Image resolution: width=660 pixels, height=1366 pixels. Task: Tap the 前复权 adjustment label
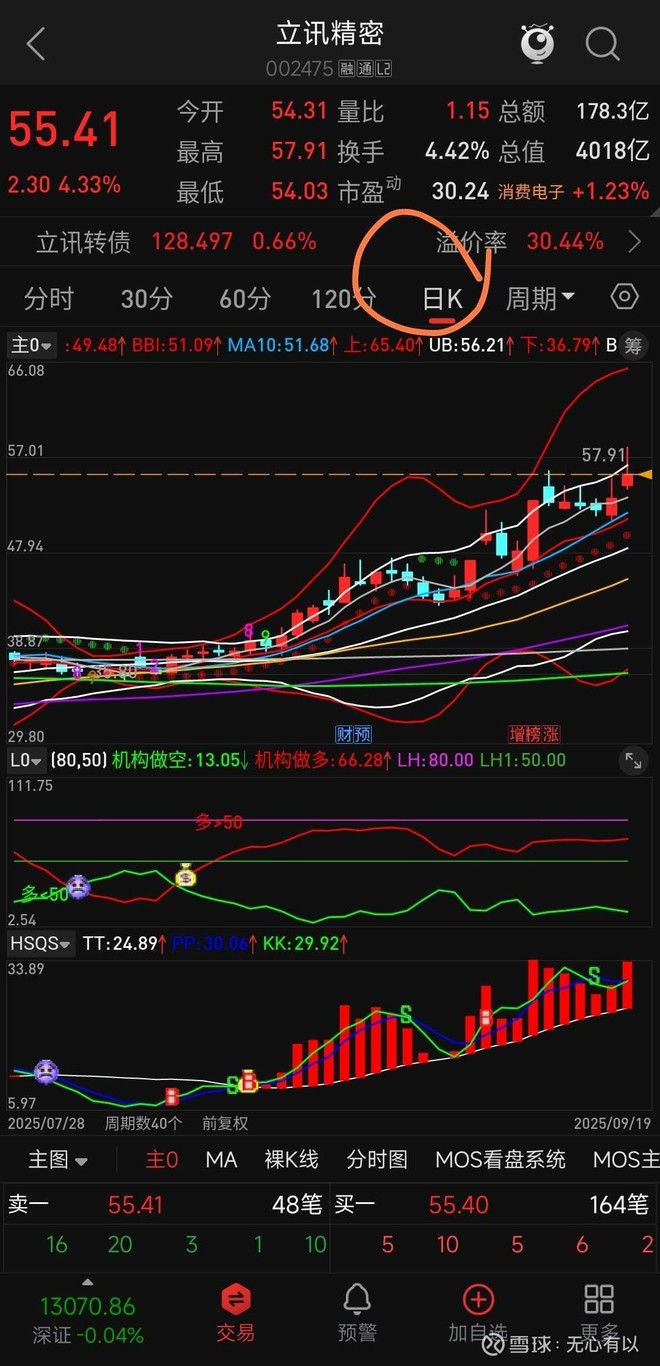click(225, 1123)
